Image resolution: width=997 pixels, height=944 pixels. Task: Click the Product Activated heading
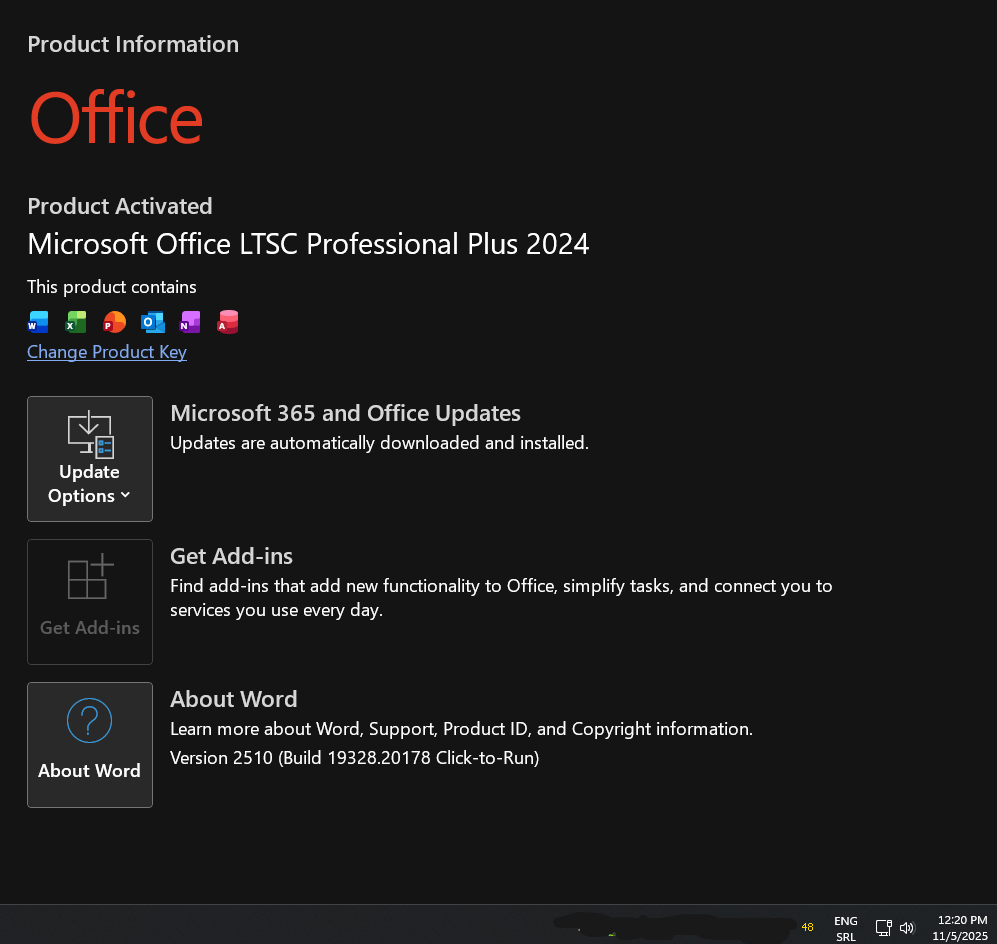120,206
